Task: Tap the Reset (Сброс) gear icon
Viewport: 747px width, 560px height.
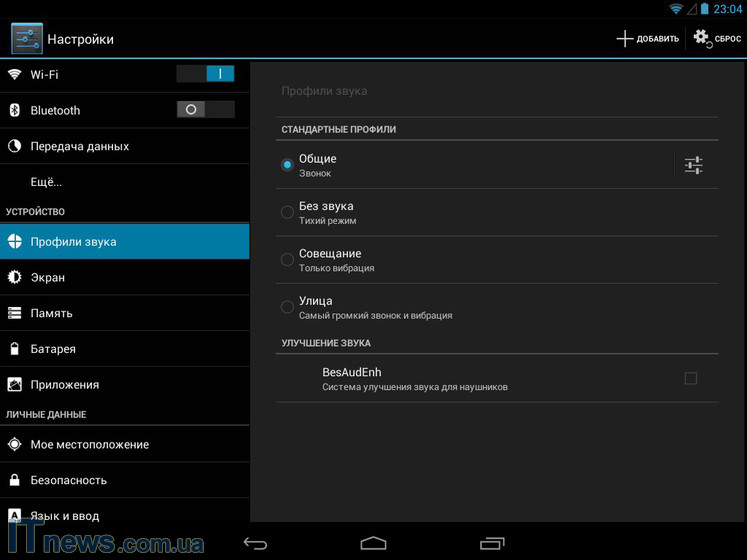Action: 702,38
